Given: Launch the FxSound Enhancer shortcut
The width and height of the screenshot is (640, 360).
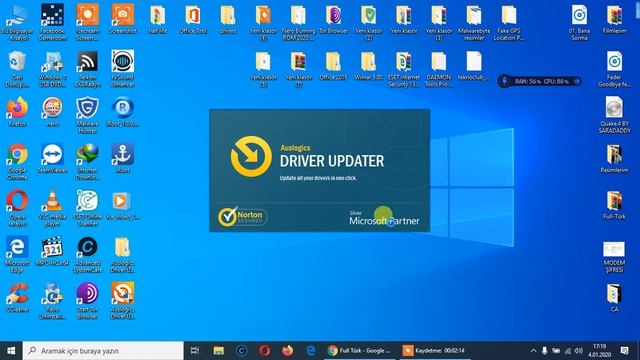Looking at the screenshot, I should pos(122,69).
